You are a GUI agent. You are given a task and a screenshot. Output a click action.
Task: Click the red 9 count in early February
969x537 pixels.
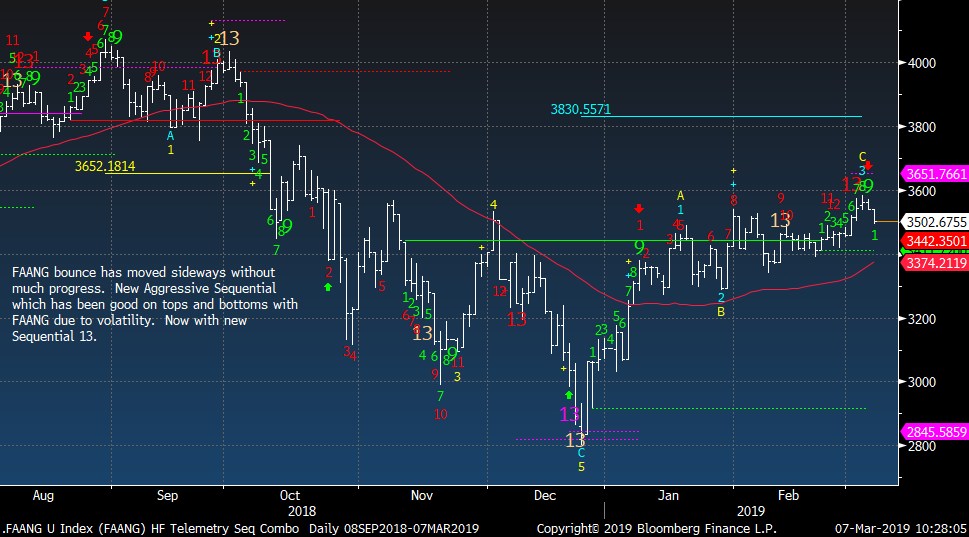click(781, 198)
